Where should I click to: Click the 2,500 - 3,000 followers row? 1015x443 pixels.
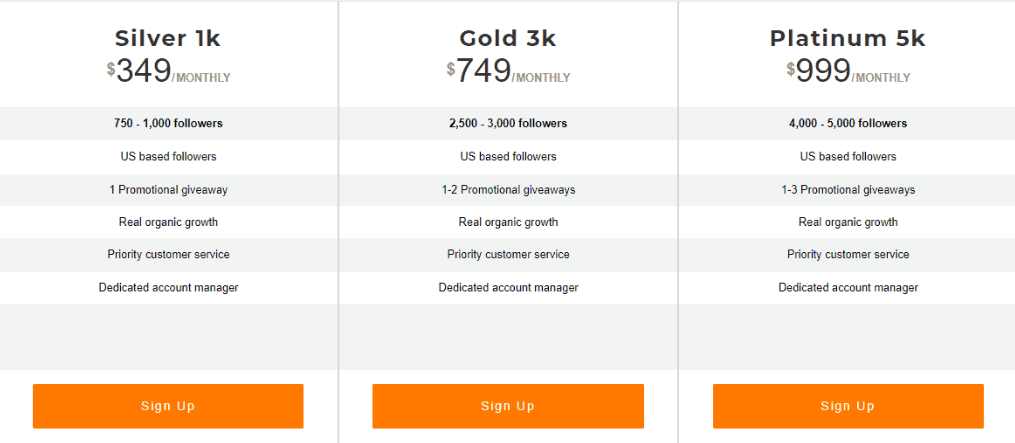pyautogui.click(x=508, y=123)
